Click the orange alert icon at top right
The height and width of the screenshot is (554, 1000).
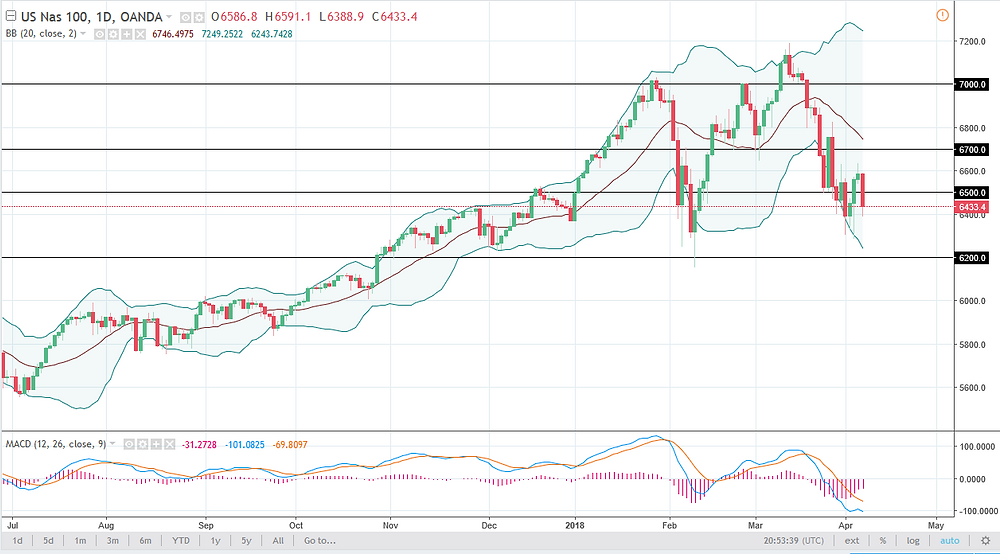(942, 15)
